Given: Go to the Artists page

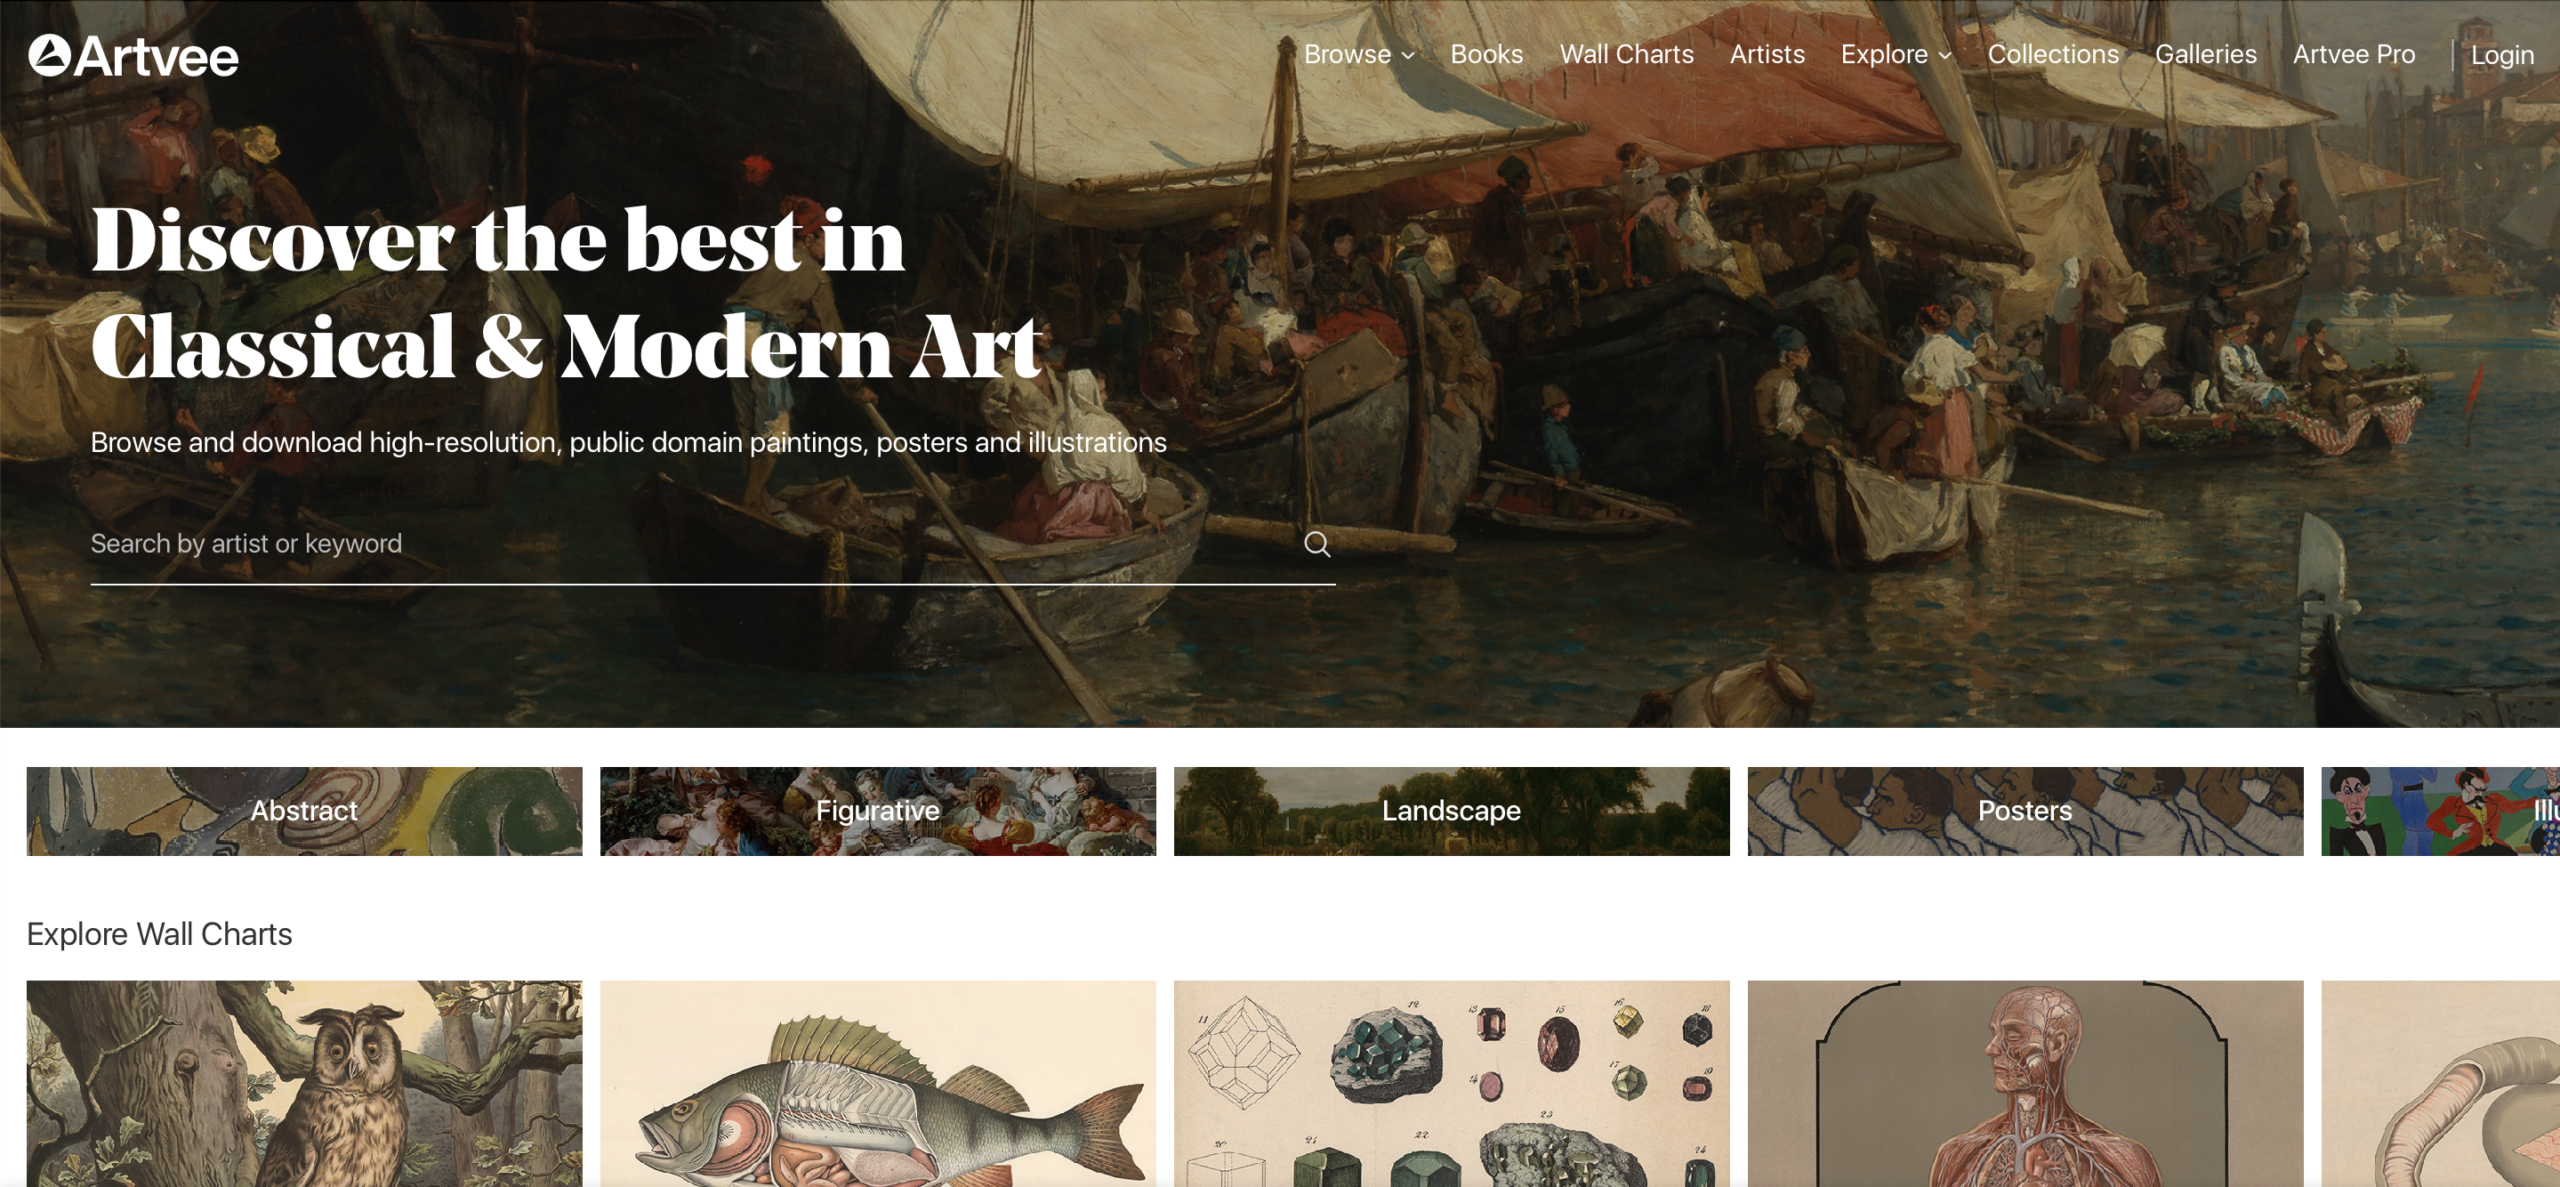Looking at the screenshot, I should pyautogui.click(x=1767, y=55).
